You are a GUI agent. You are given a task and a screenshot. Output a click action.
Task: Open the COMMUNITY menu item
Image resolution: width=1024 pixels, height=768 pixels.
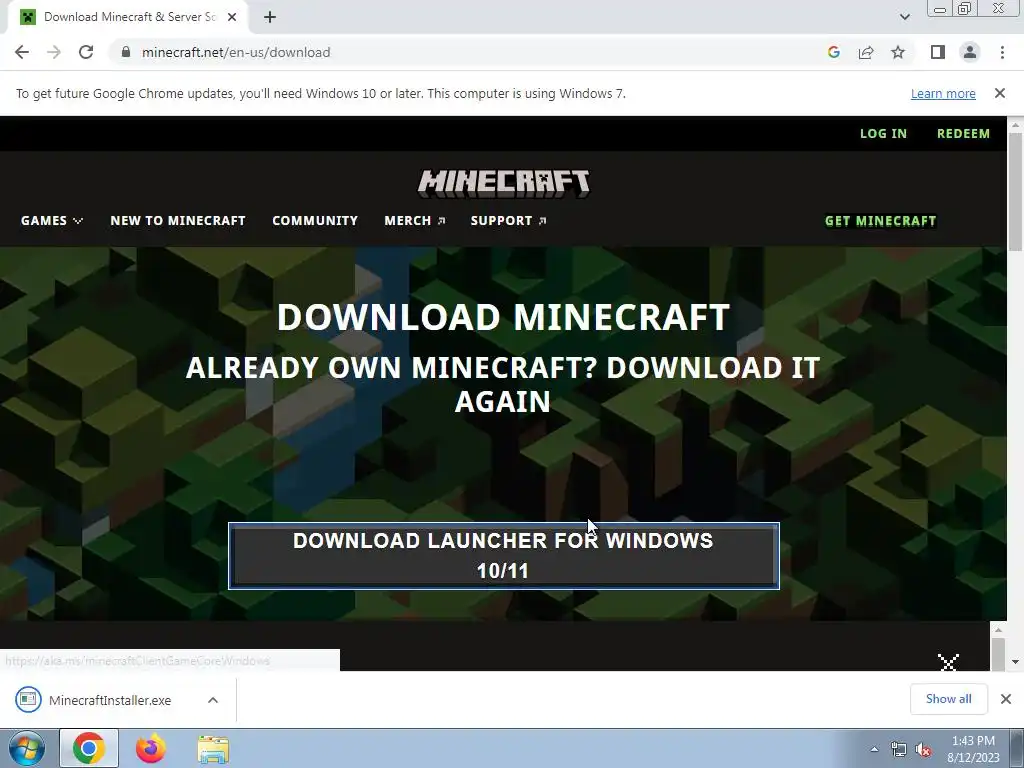point(315,221)
